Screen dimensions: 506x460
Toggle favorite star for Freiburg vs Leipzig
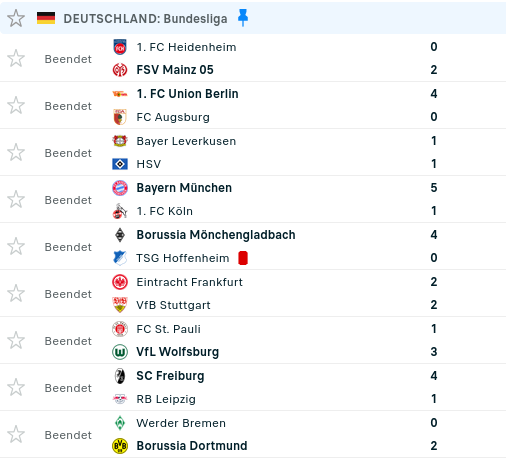click(16, 387)
